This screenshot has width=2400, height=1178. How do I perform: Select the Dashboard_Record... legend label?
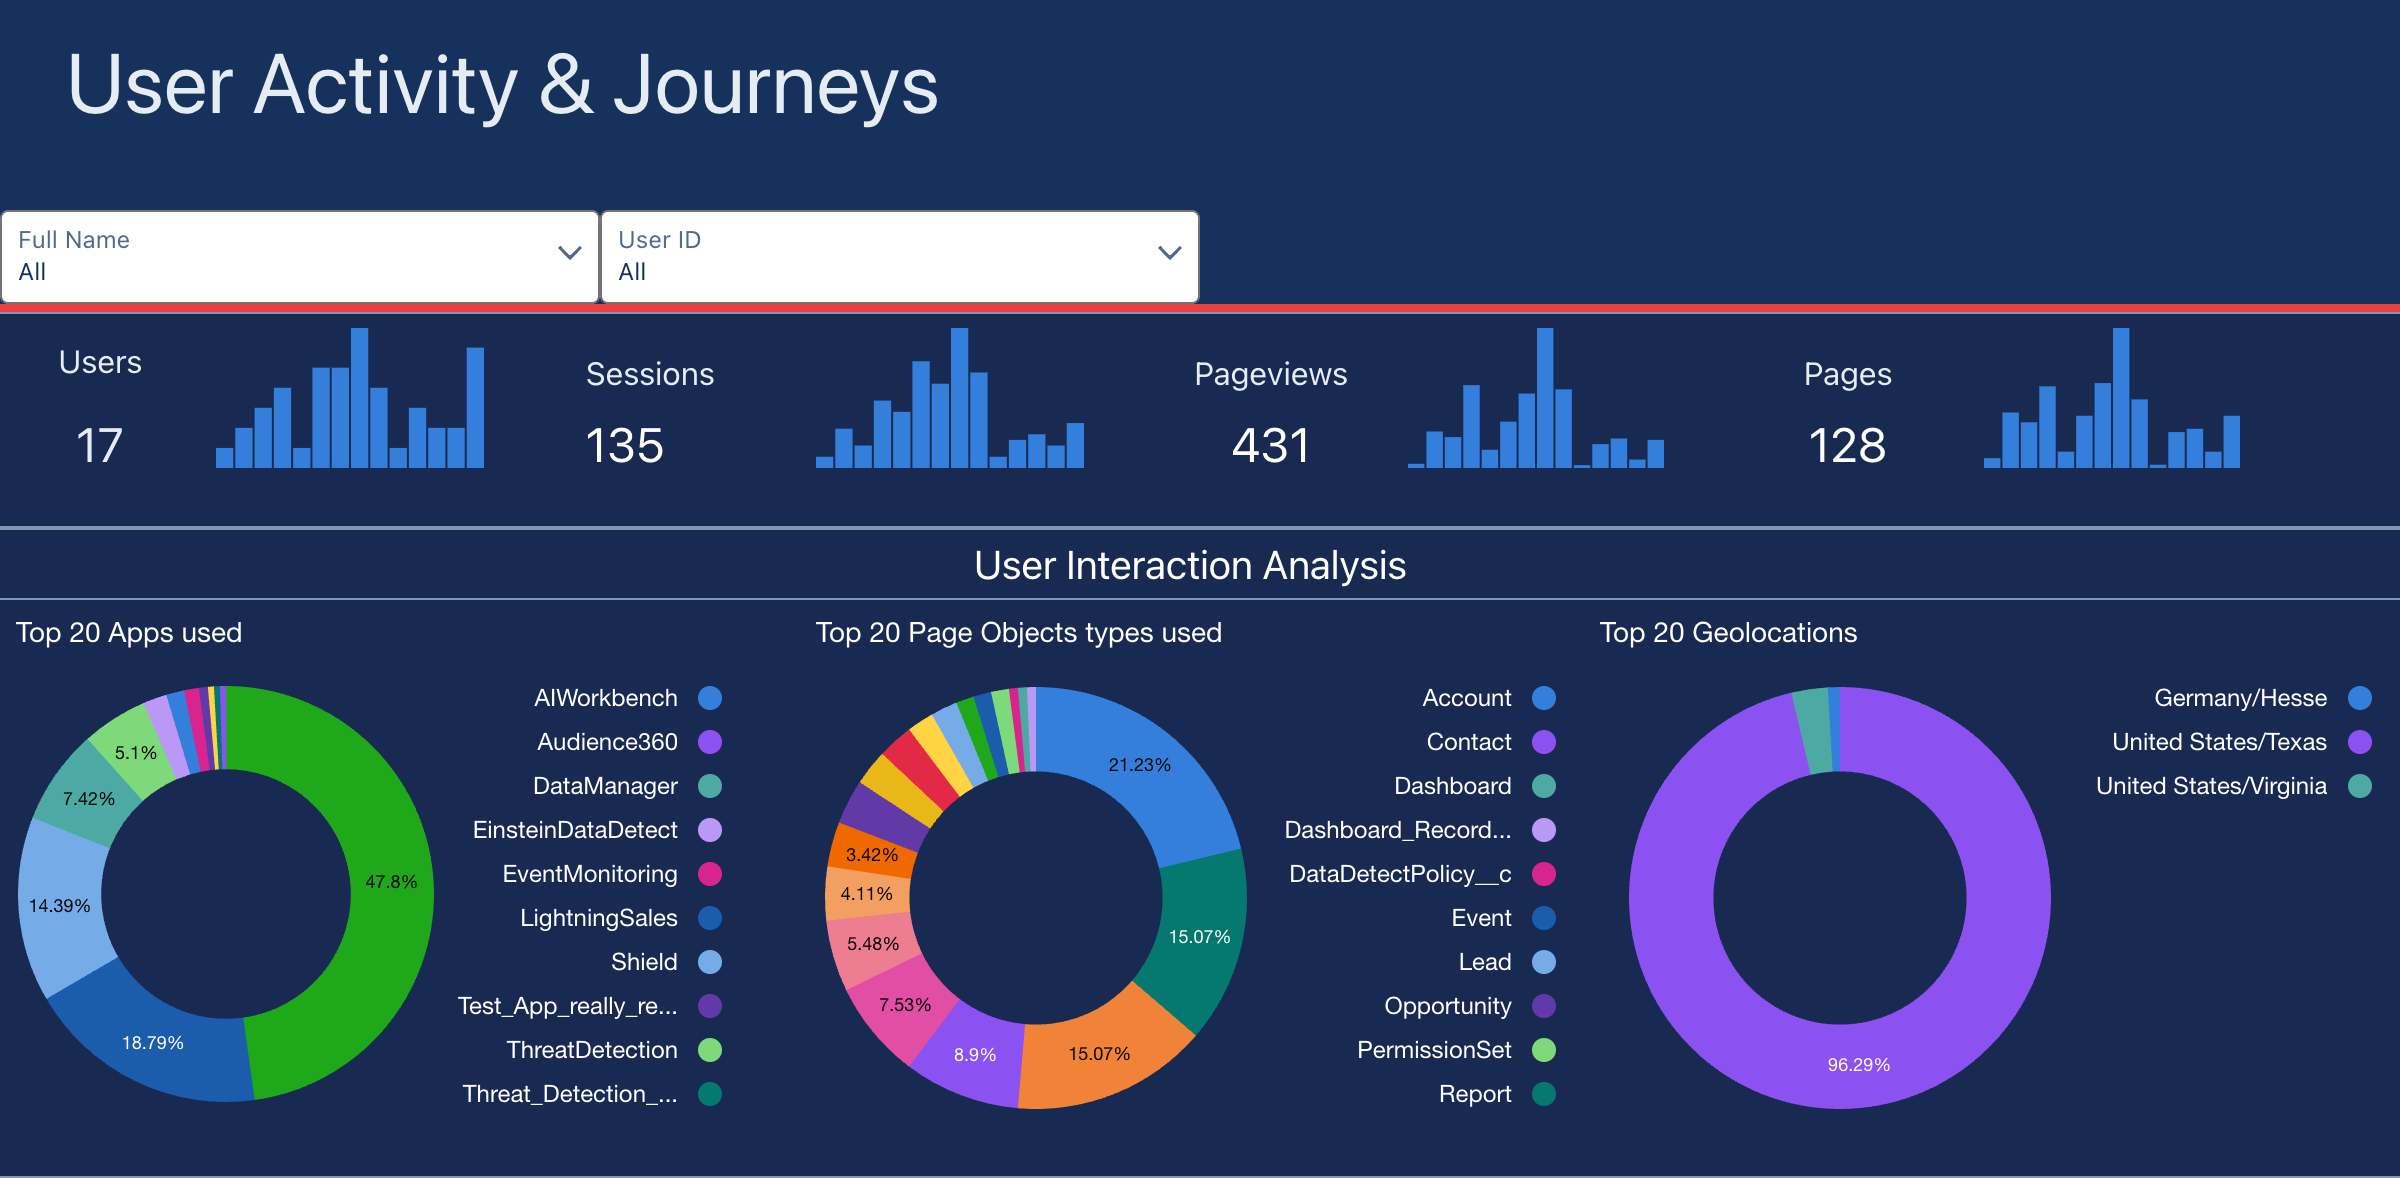coord(1398,830)
